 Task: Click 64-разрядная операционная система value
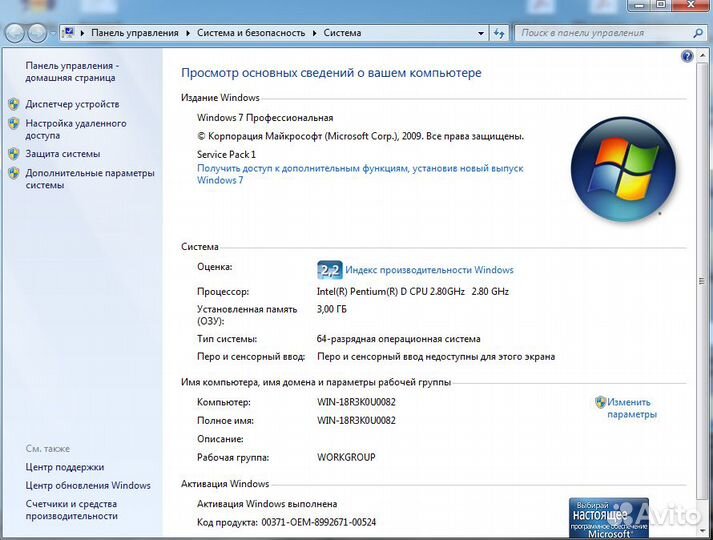[398, 339]
